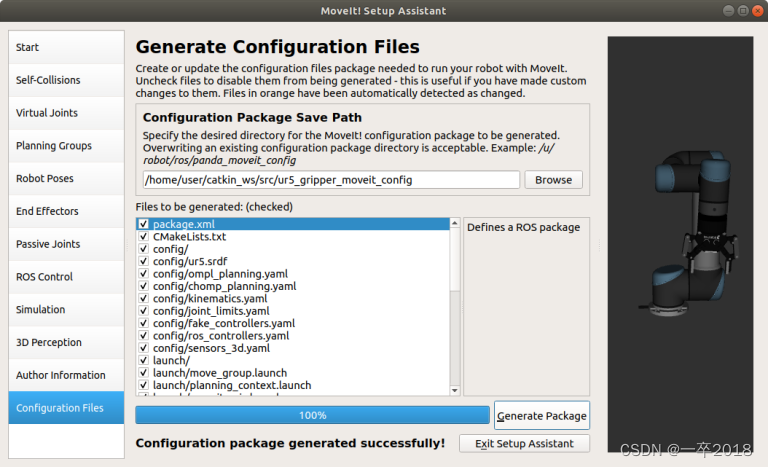Screen dimensions: 768x467
Task: Toggle config/joint_limits.yaml checkbox
Action: coord(144,311)
